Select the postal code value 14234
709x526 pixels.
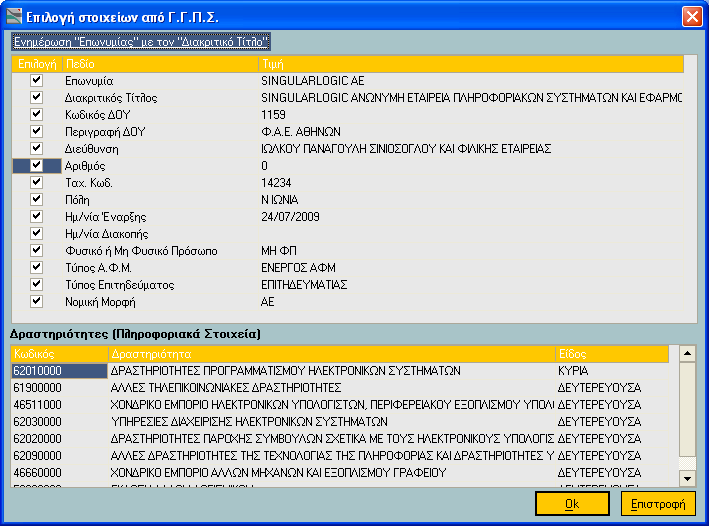point(276,183)
